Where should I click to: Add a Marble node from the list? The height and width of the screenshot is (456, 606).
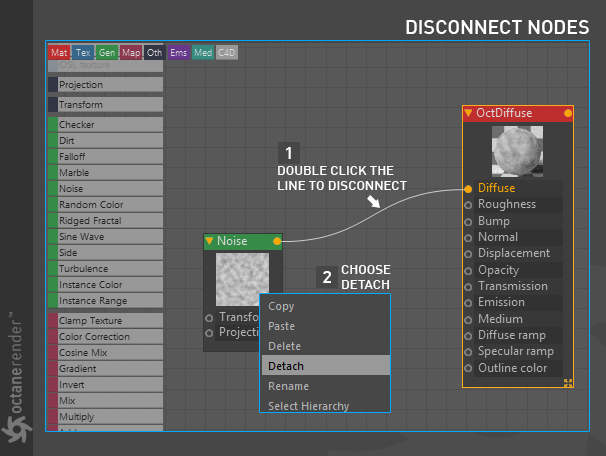coord(106,172)
